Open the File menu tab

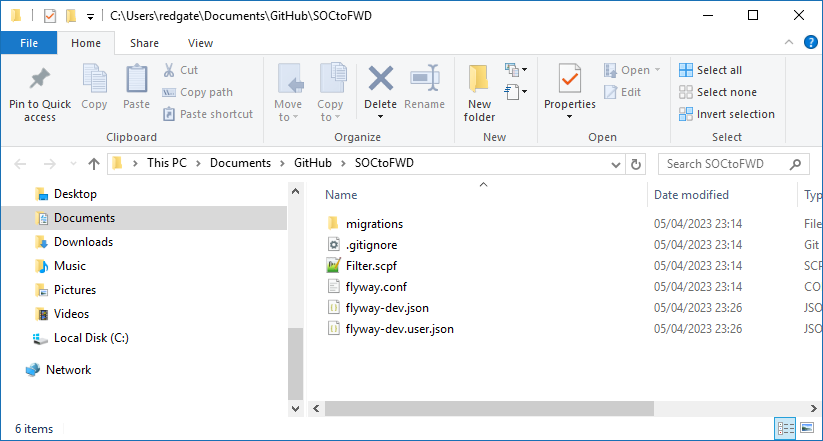[x=29, y=43]
